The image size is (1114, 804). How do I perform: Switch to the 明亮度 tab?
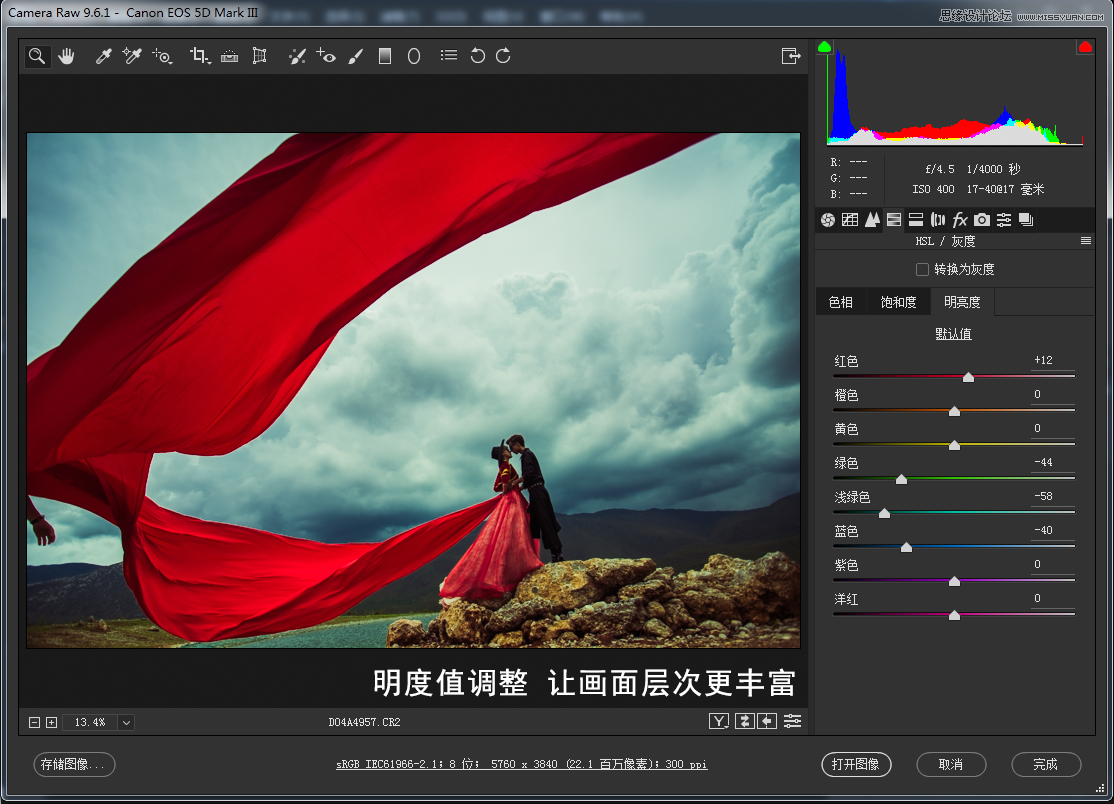962,303
